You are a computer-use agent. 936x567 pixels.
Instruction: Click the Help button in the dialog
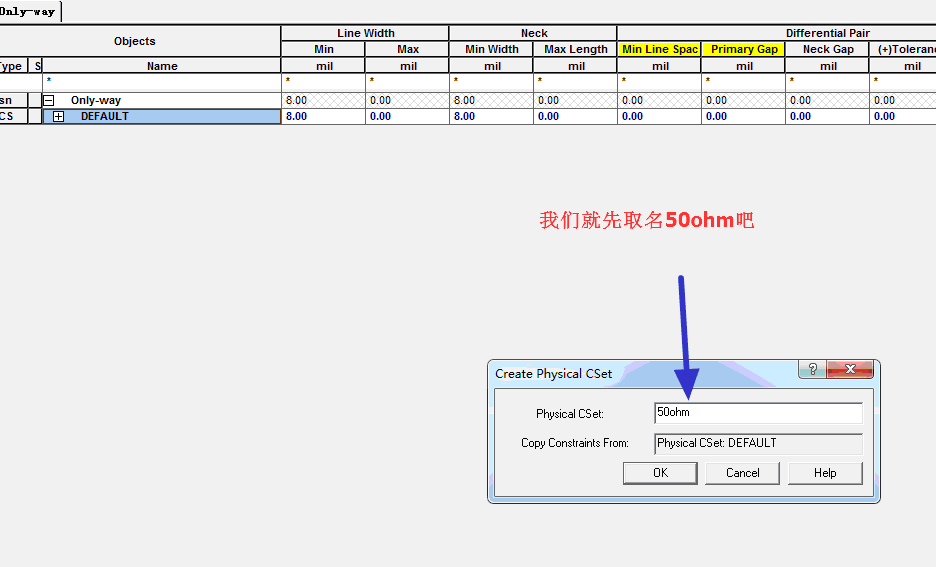click(825, 473)
